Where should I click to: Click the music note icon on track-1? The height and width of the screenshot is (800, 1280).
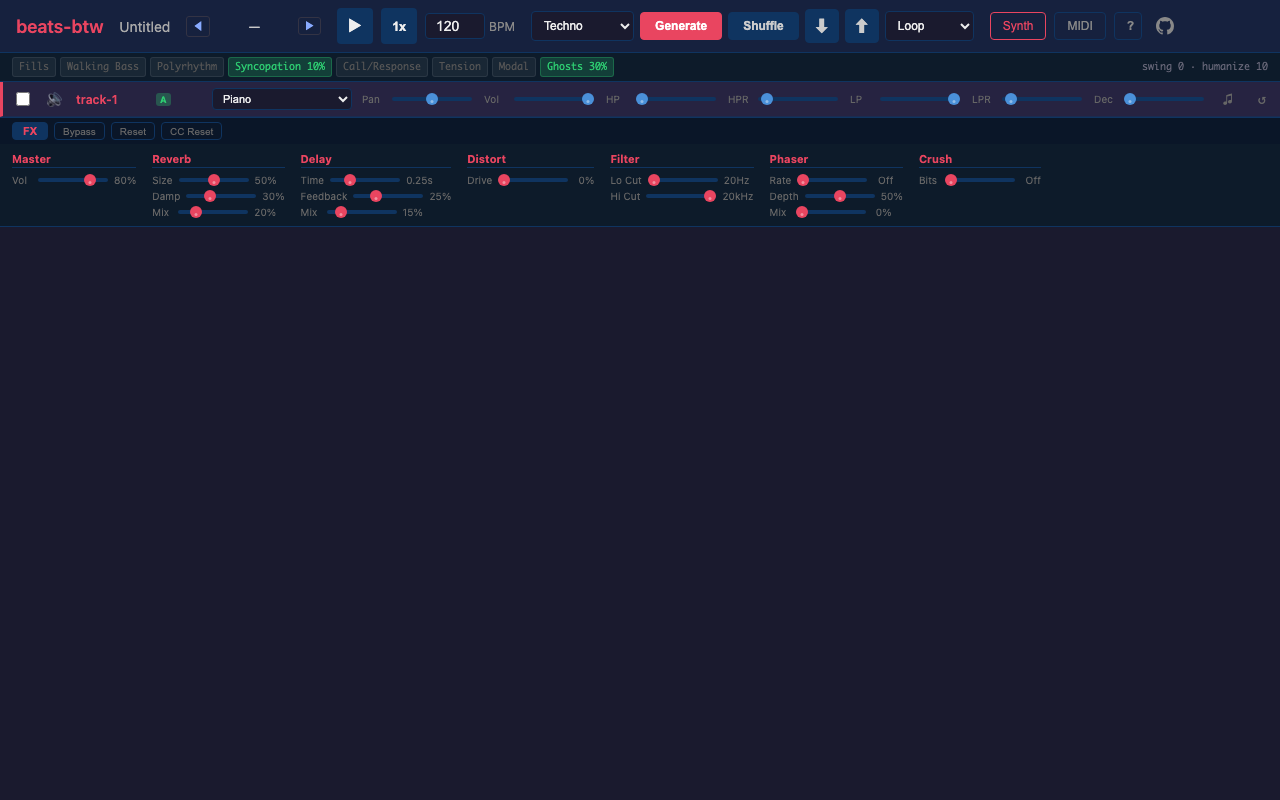pyautogui.click(x=1227, y=99)
